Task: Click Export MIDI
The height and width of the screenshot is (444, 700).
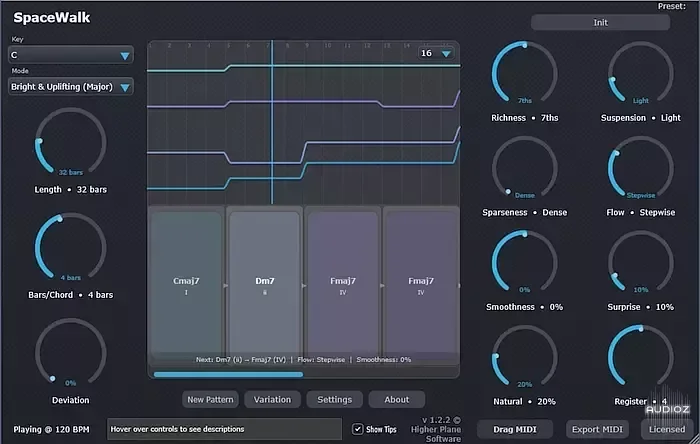Action: [x=597, y=429]
